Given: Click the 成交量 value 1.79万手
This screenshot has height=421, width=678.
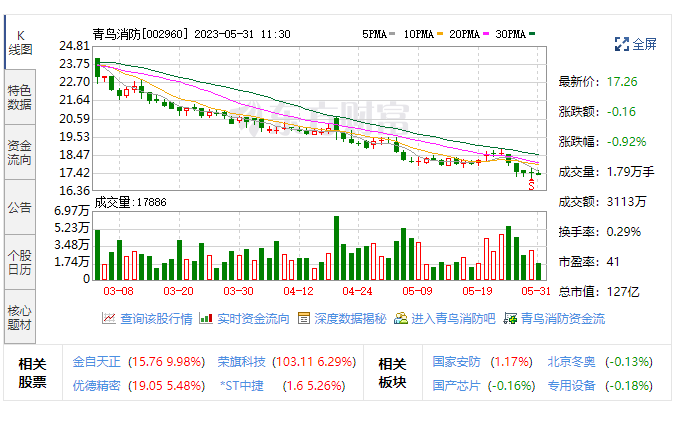Looking at the screenshot, I should 630,172.
